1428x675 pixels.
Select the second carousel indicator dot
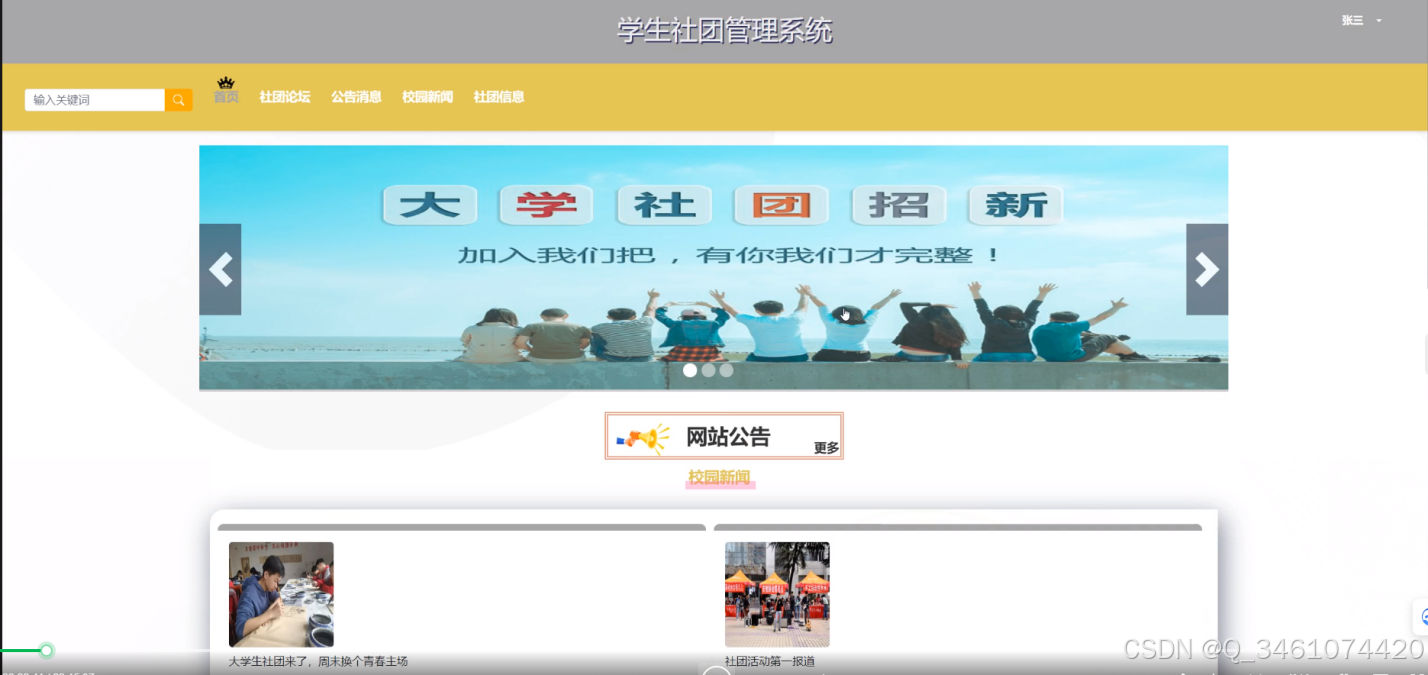[708, 370]
